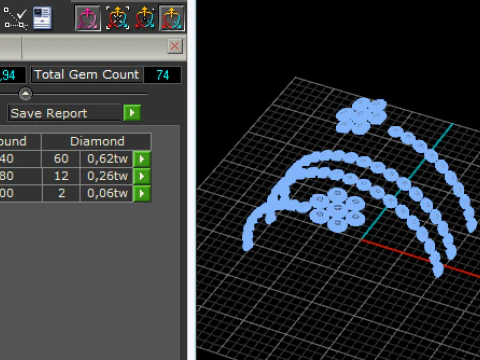
Task: Click the Diamond column header
Action: coord(97,141)
